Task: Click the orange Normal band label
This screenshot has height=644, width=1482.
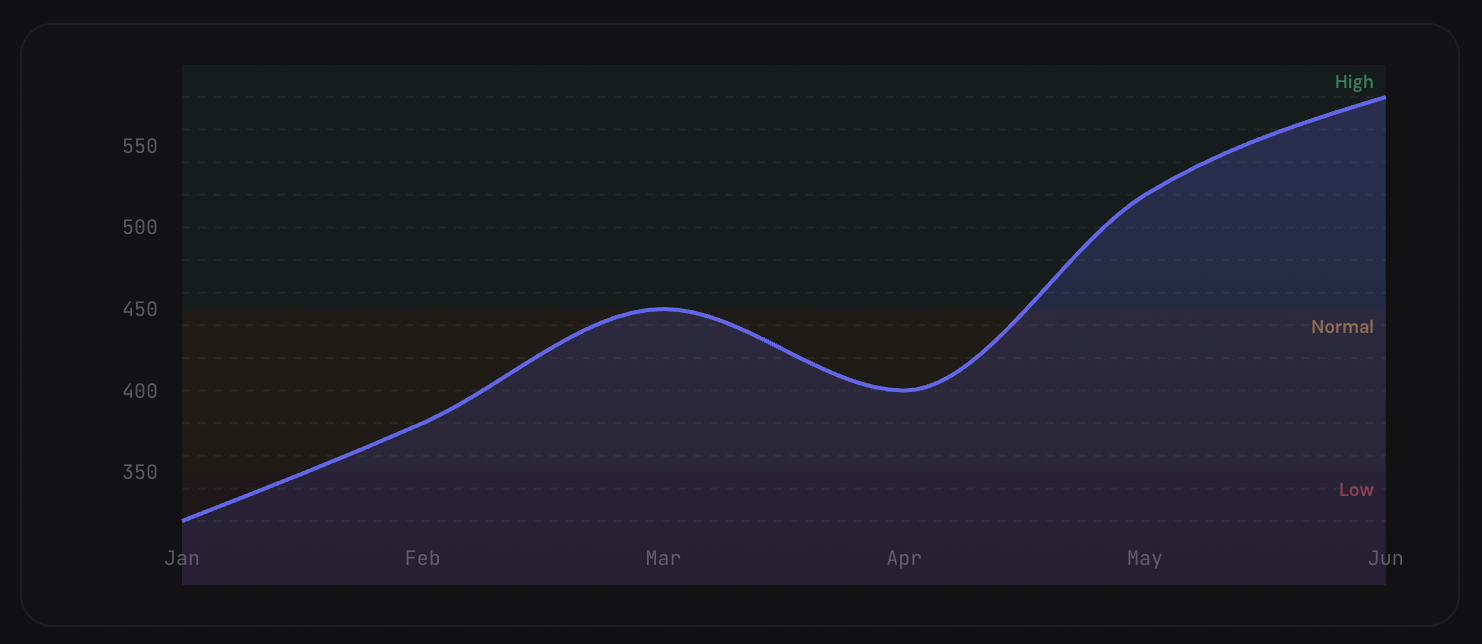Action: (1342, 327)
